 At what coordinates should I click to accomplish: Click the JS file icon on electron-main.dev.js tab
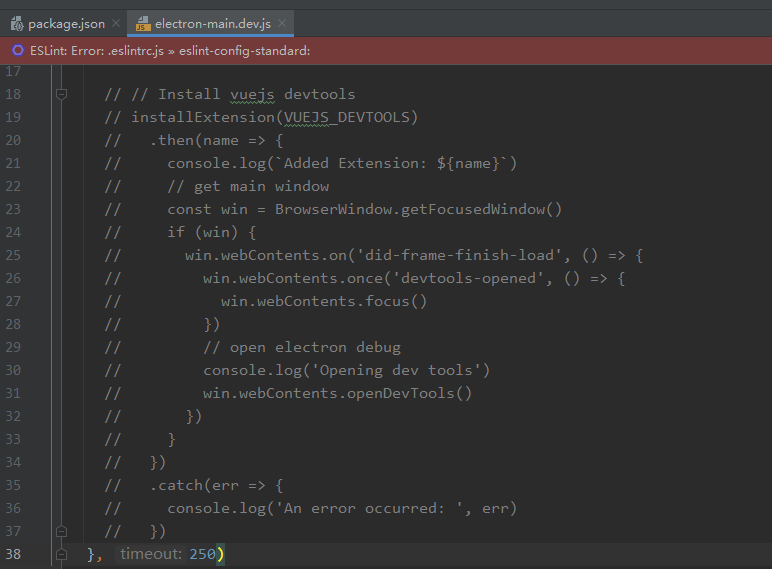coord(143,24)
